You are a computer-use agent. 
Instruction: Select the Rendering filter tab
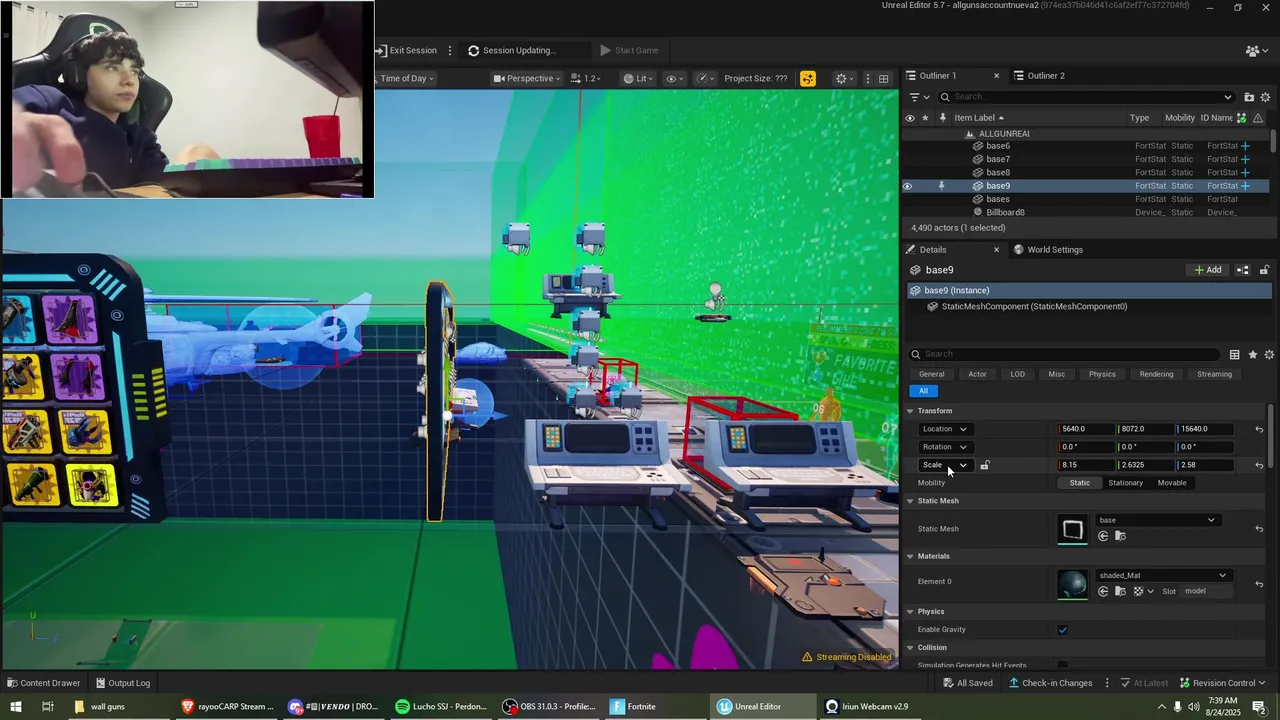pos(1156,374)
